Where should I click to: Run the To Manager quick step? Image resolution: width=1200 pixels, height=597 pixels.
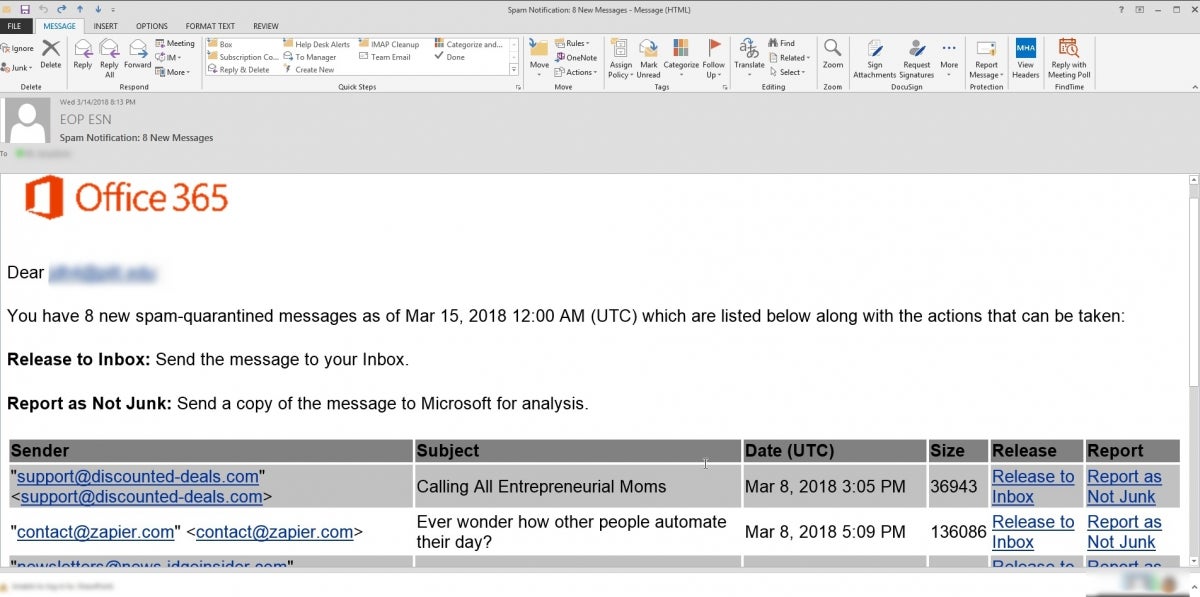(309, 57)
